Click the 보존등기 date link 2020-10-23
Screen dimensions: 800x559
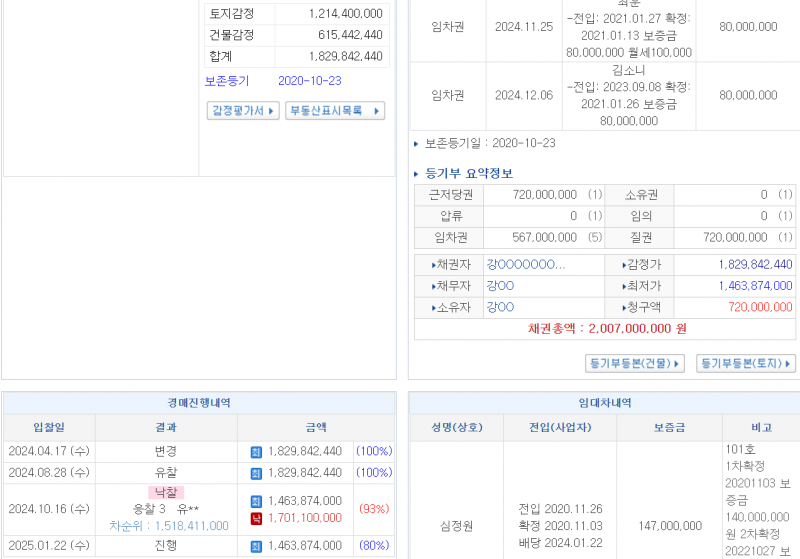pos(309,81)
